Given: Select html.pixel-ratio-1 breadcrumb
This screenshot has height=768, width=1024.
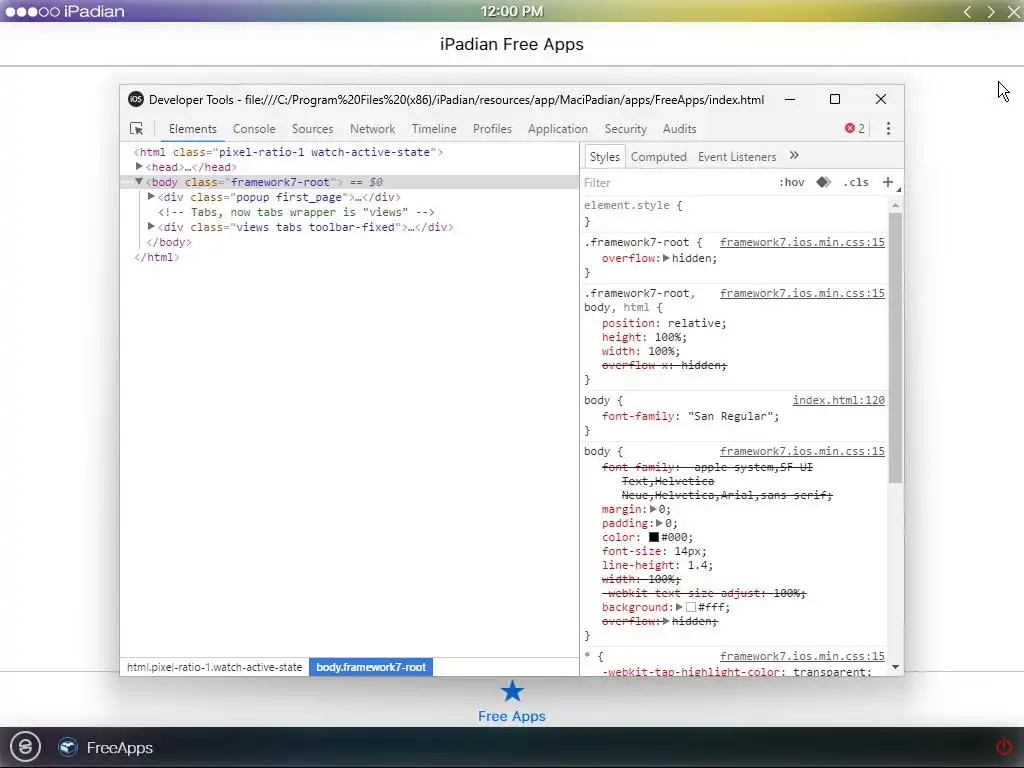Looking at the screenshot, I should point(214,667).
